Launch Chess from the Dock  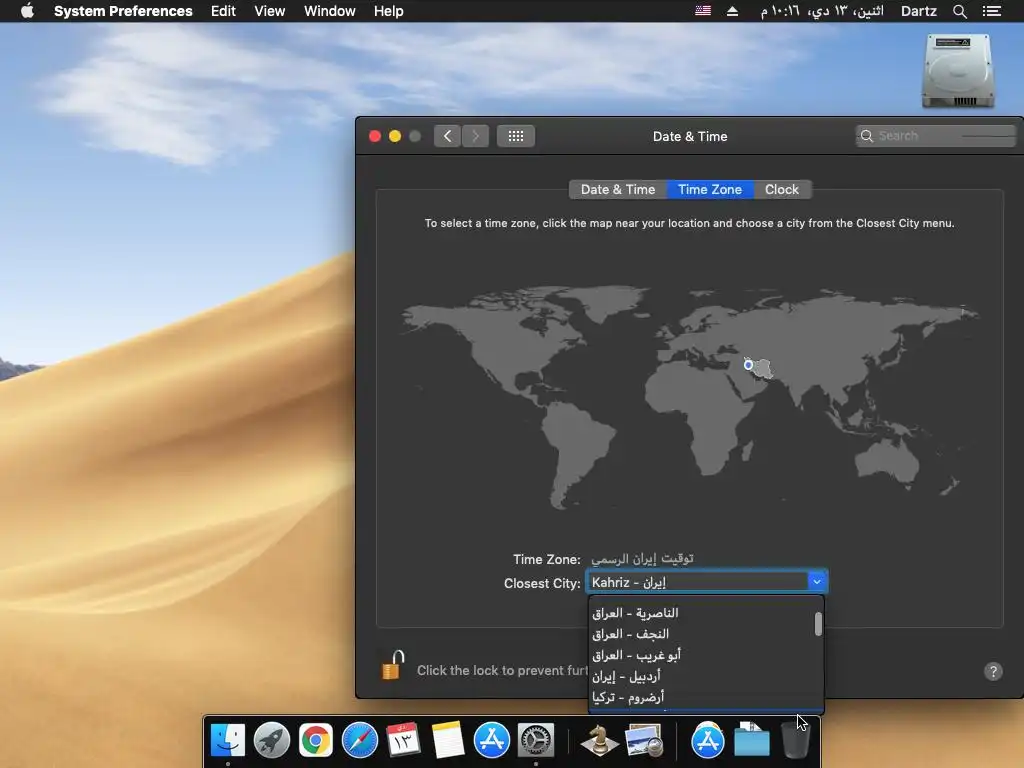pyautogui.click(x=599, y=740)
